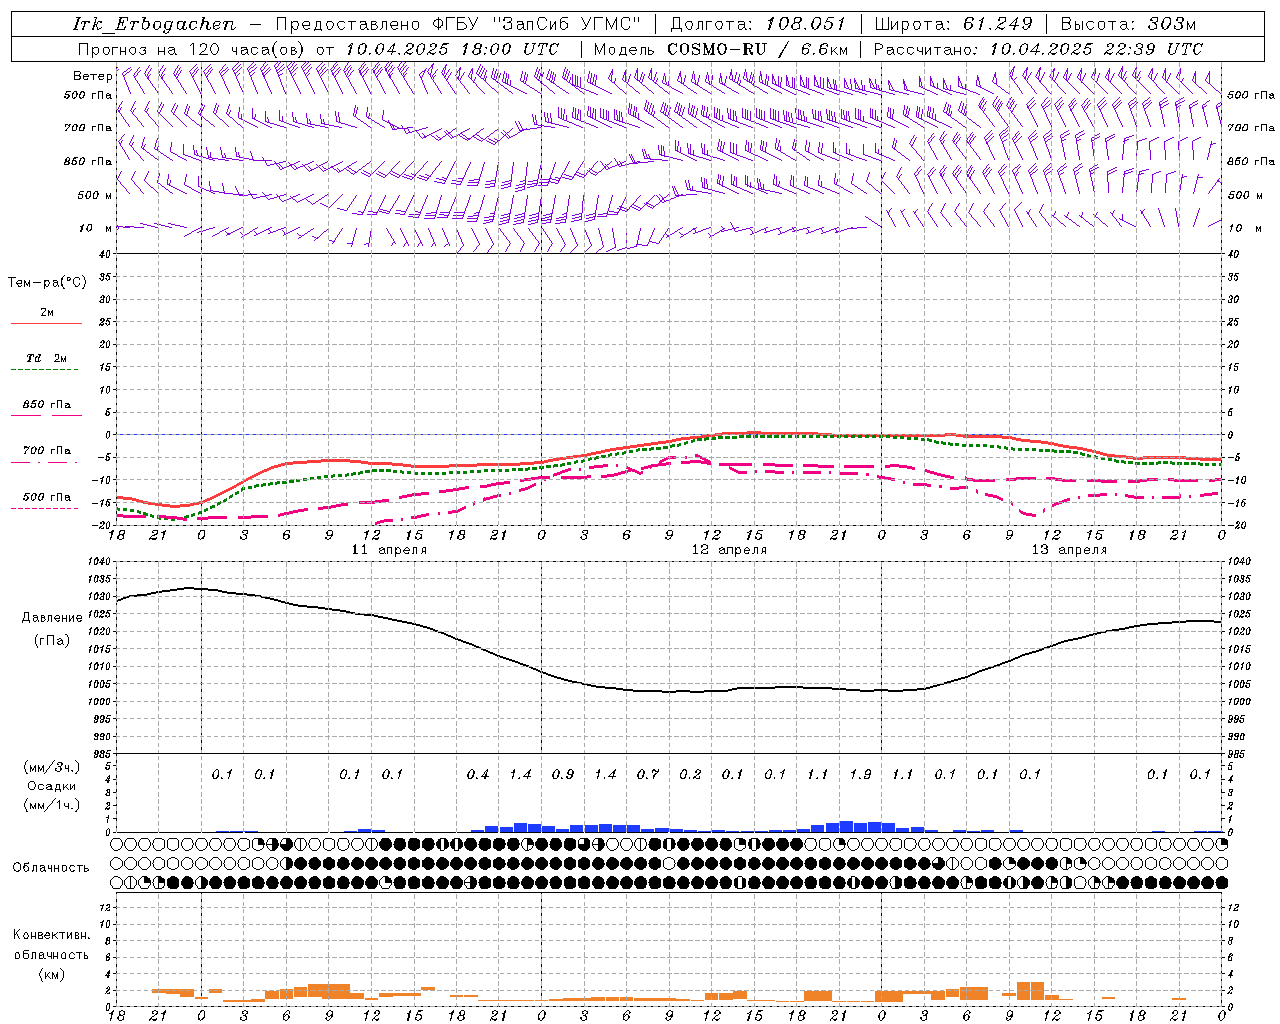Click the 'Прогноз на 120 часа(ов)' forecast text
The width and height of the screenshot is (1280, 1024).
[x=193, y=49]
